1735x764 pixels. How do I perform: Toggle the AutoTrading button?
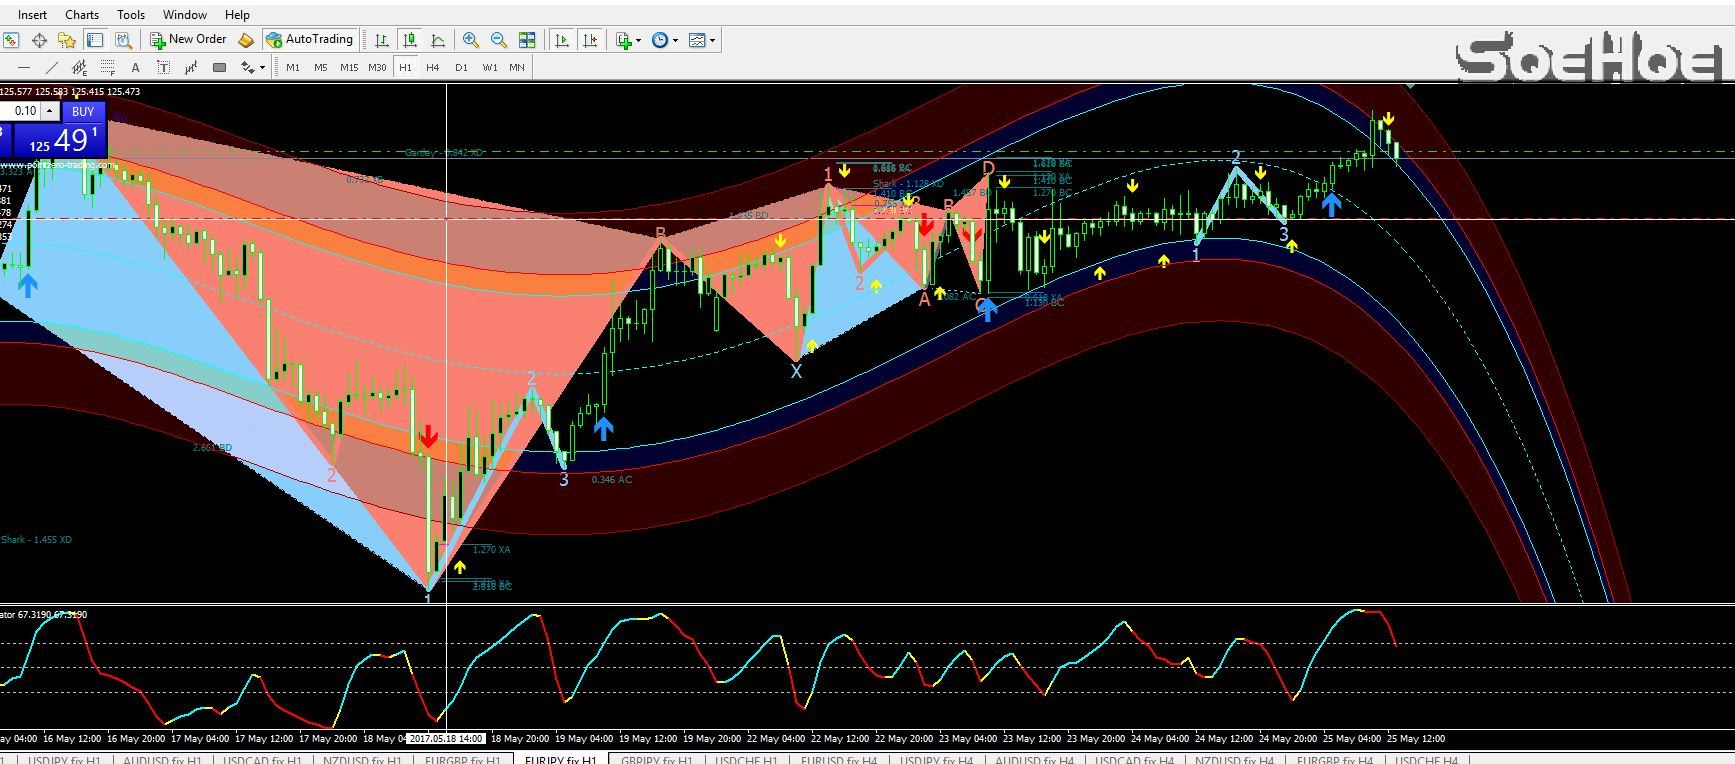309,40
